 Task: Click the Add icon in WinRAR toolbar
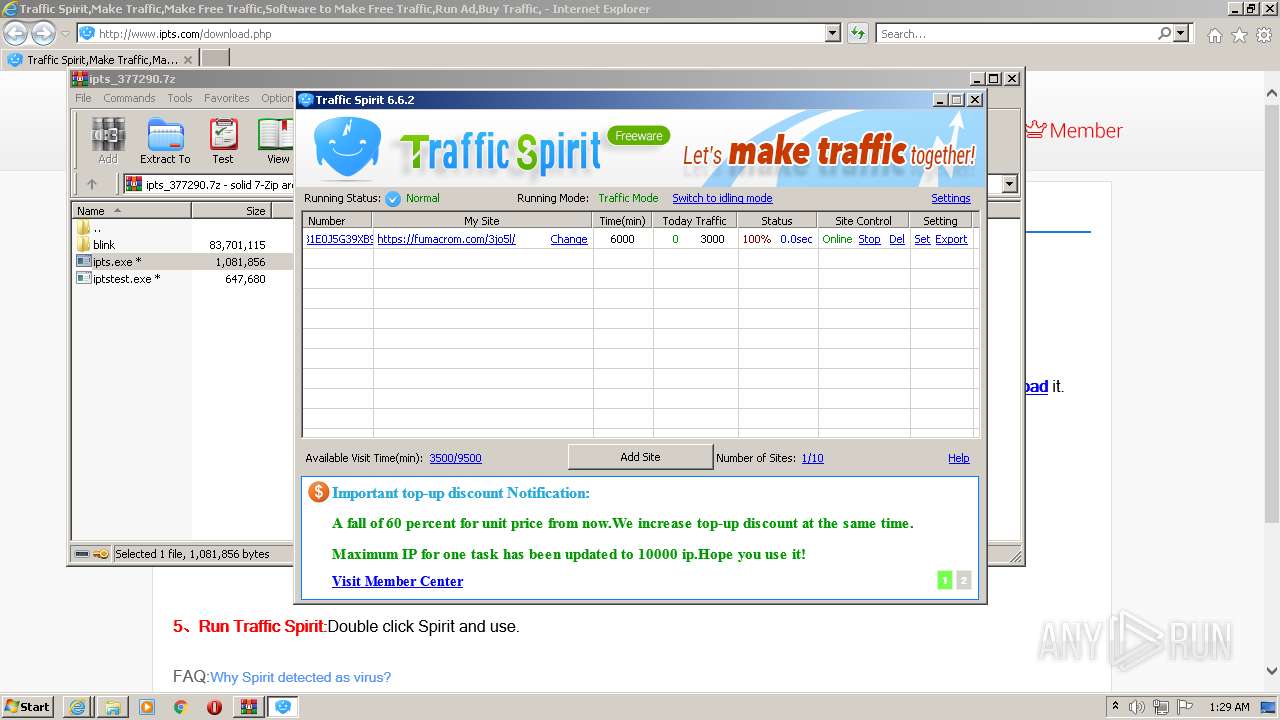click(108, 140)
